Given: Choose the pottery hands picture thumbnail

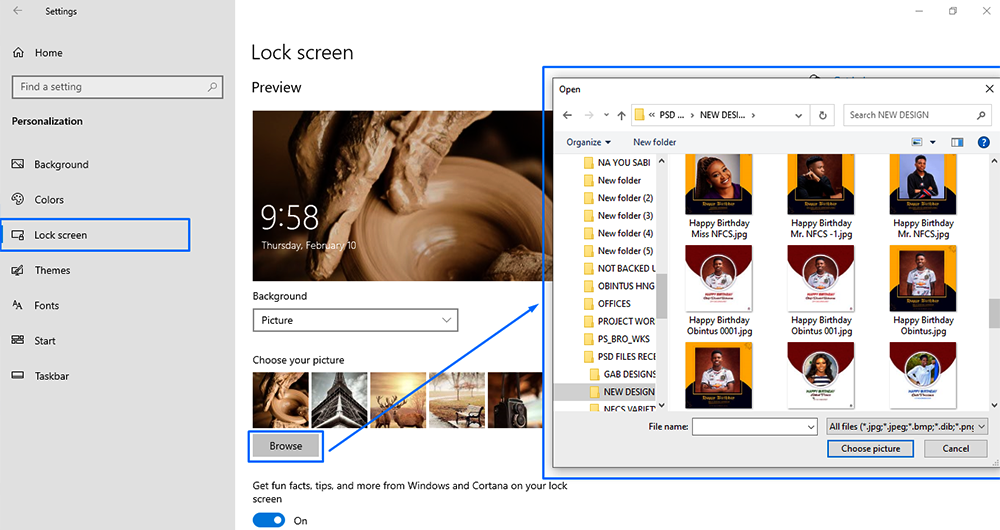Looking at the screenshot, I should click(x=281, y=400).
